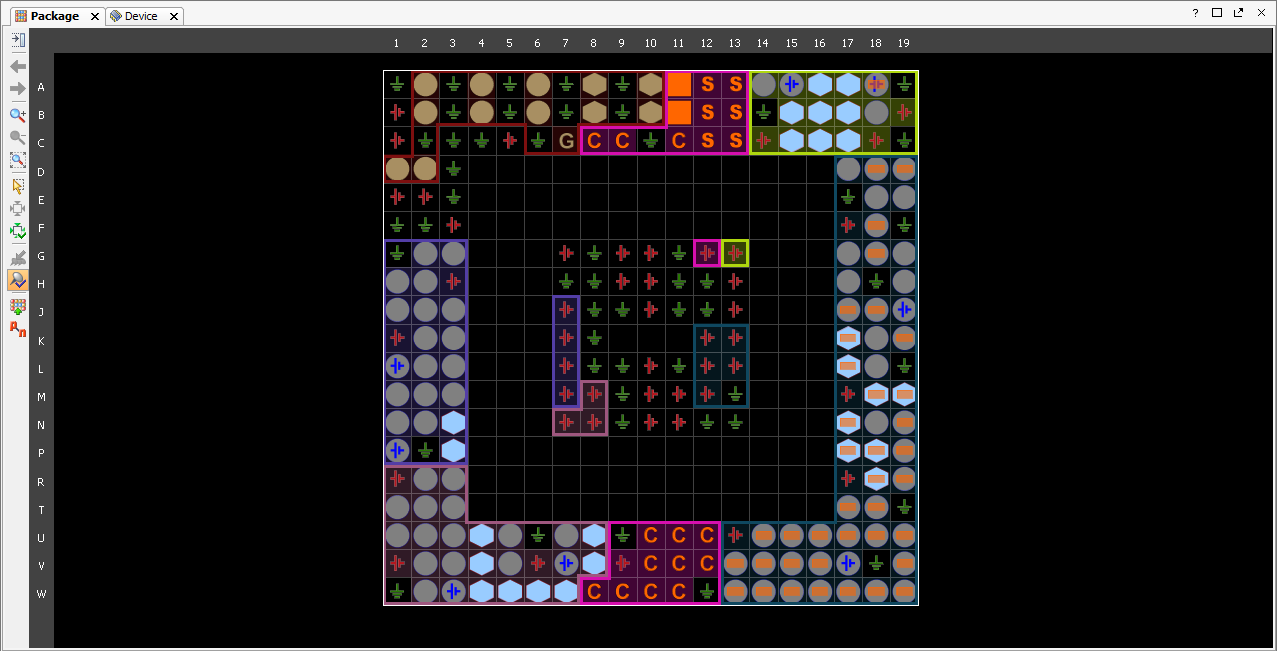Select the light blue hexagon pin at N3
Screen dimensions: 1277x651
coord(453,422)
